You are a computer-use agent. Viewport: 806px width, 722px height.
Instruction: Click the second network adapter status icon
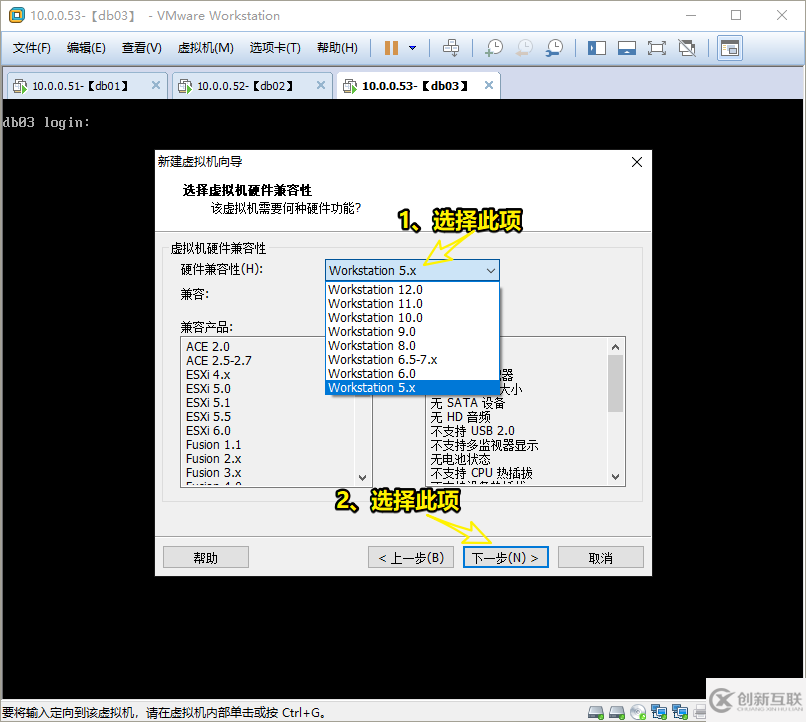click(680, 712)
